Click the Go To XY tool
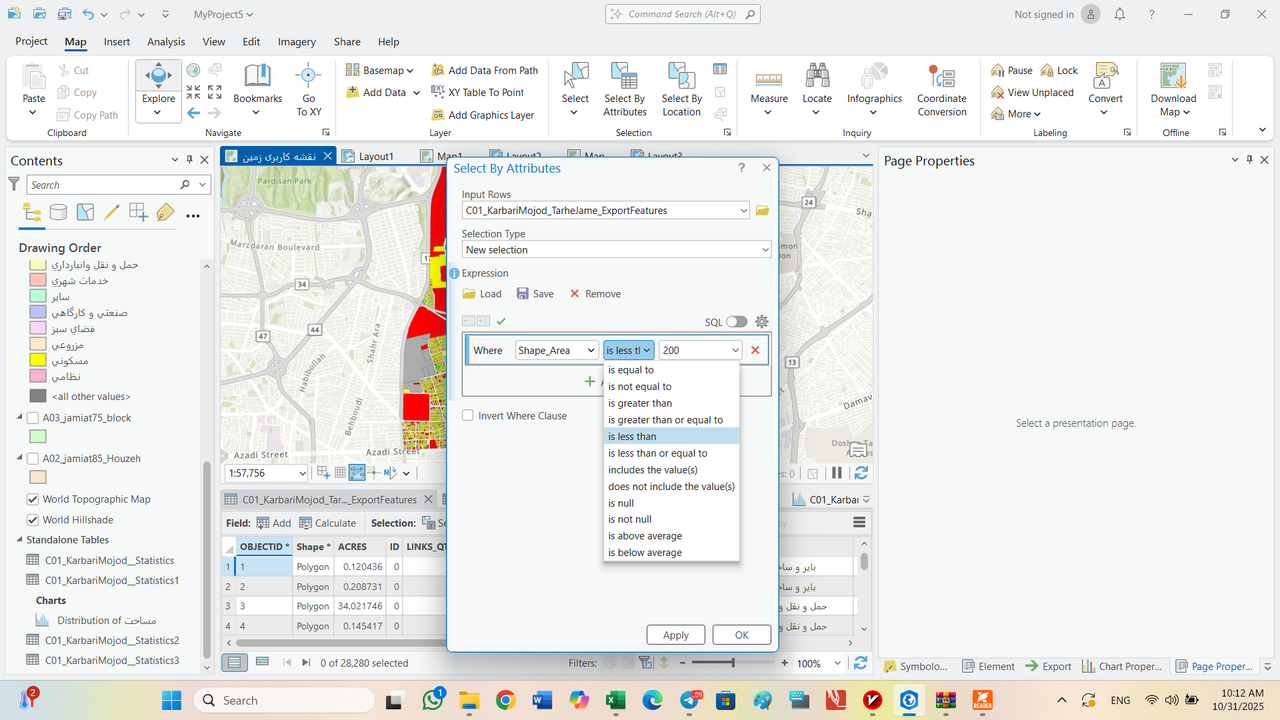1280x720 pixels. pyautogui.click(x=308, y=90)
